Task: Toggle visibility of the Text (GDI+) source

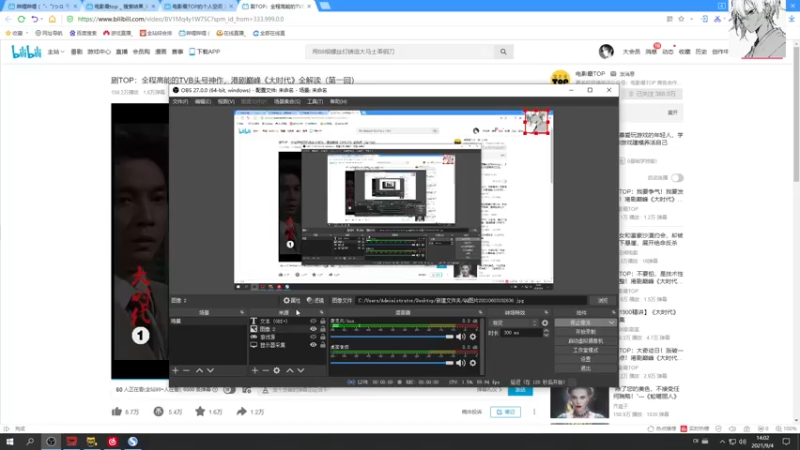Action: [x=313, y=321]
